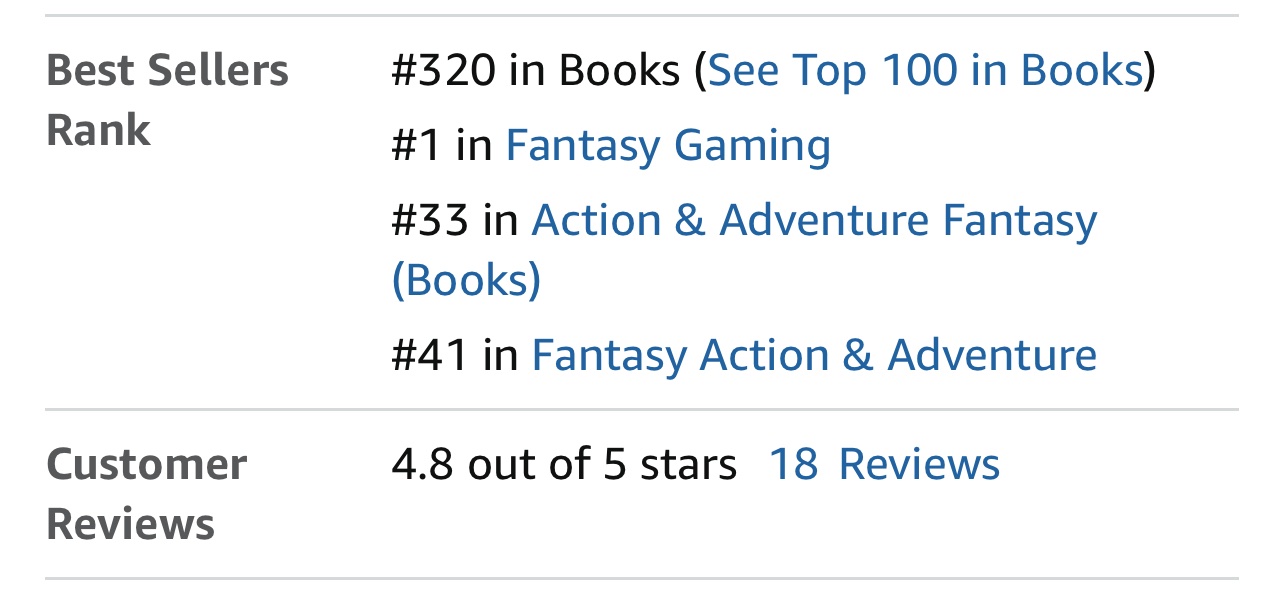Screen dimensions: 1284x596
Task: Click the #41 rank number
Action: pyautogui.click(x=430, y=355)
